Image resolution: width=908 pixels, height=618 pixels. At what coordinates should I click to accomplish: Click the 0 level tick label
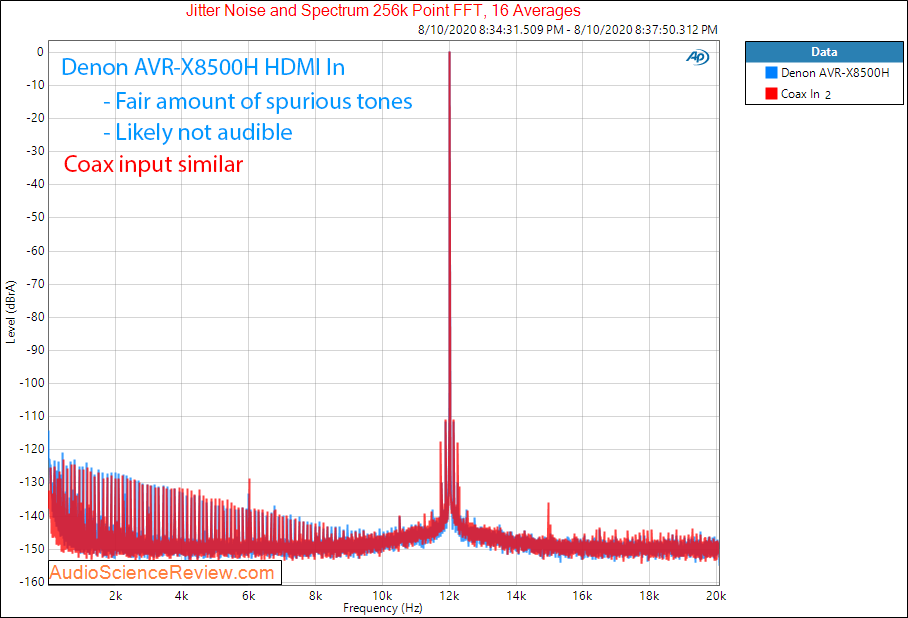pyautogui.click(x=40, y=52)
